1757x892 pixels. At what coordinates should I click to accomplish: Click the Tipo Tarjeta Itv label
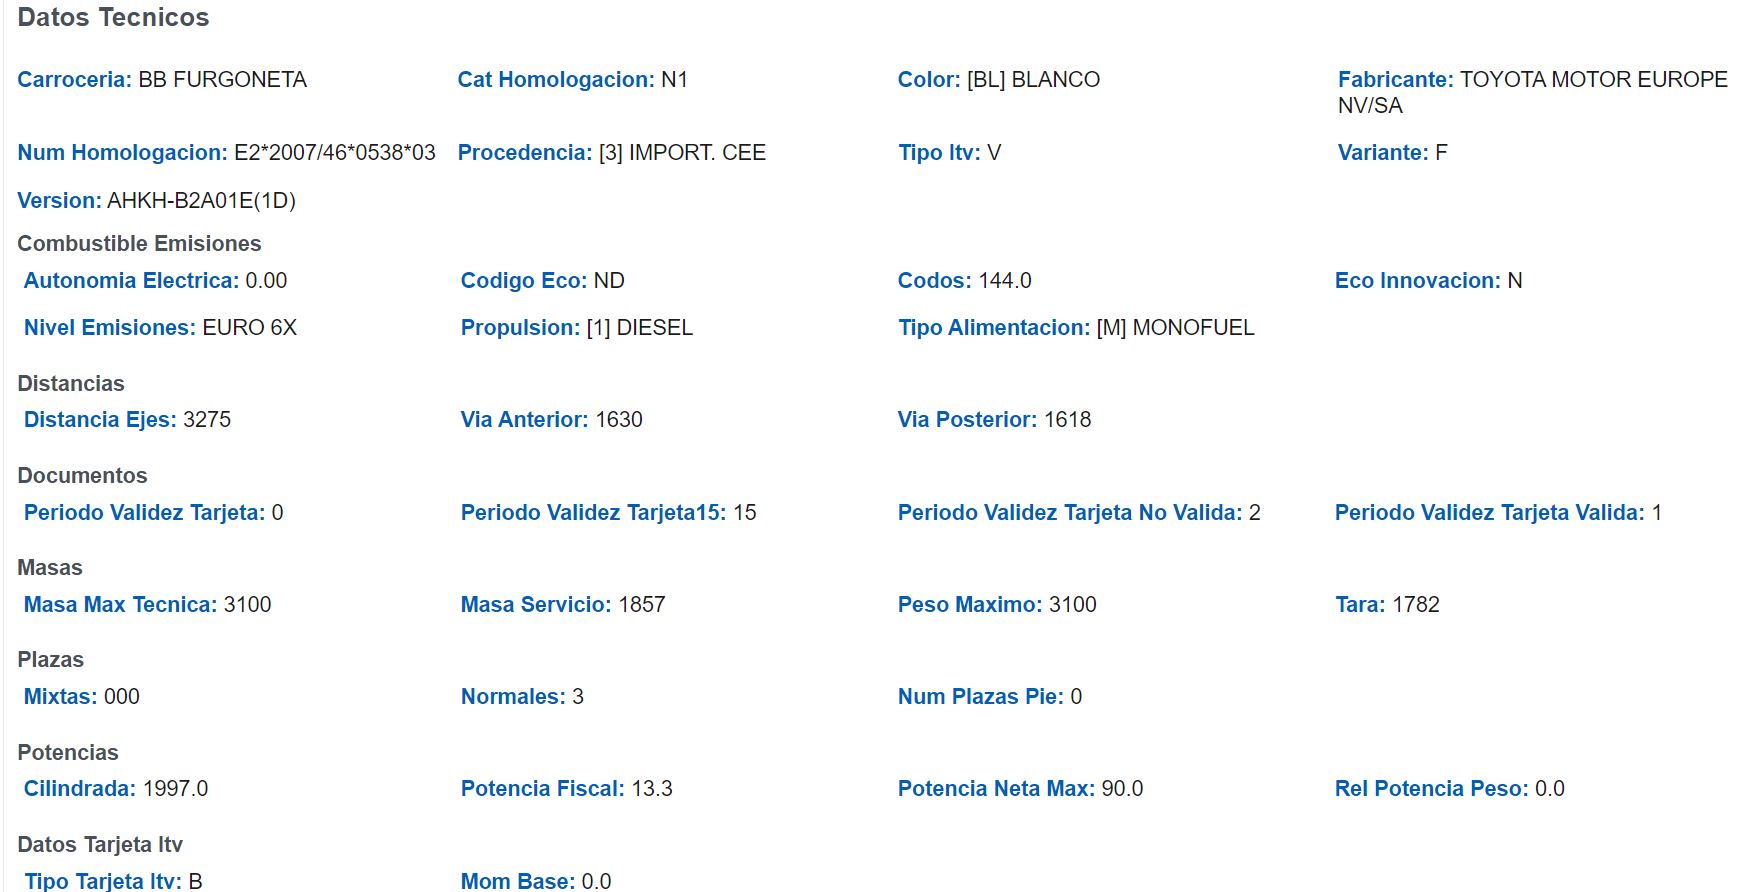[102, 881]
